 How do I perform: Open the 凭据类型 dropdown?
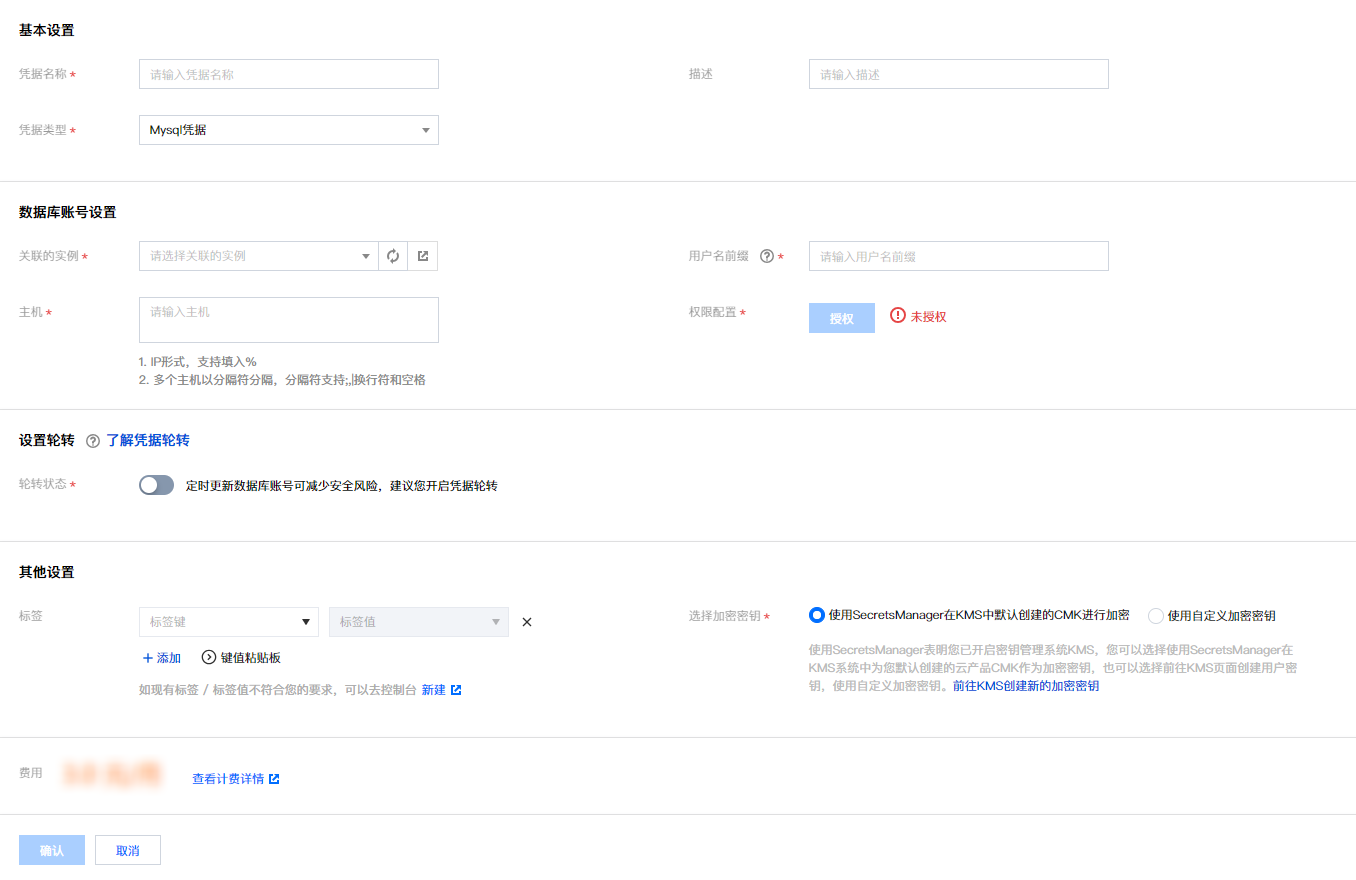pos(289,130)
